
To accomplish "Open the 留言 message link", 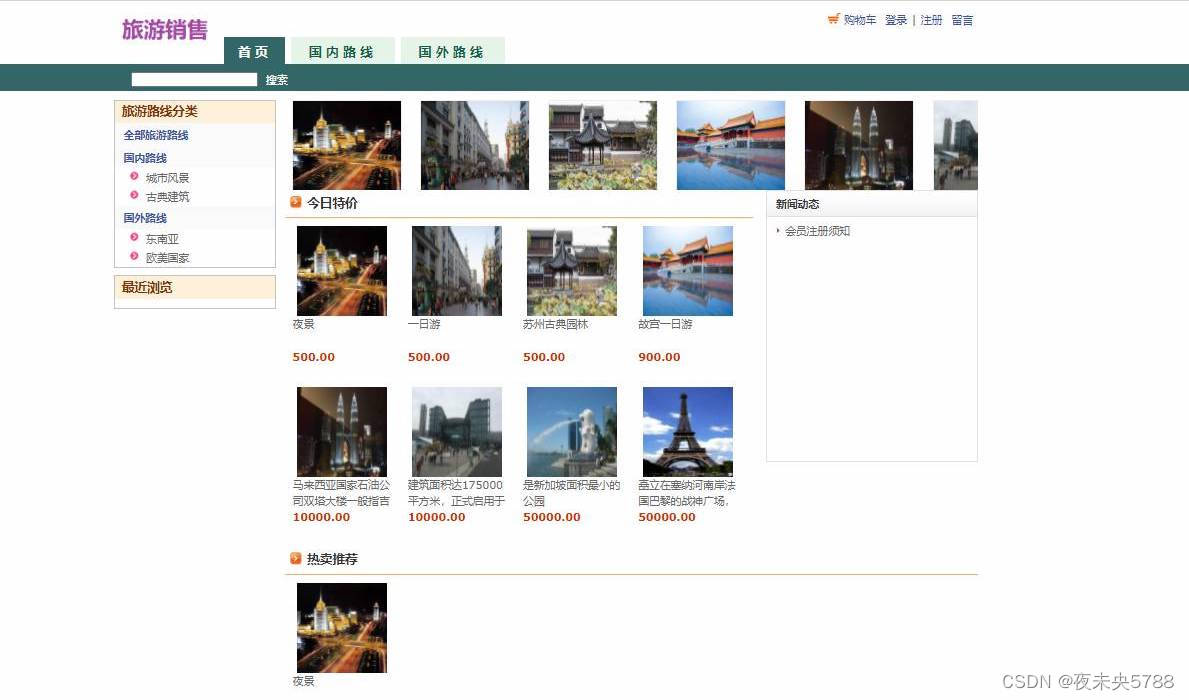I will pos(962,20).
